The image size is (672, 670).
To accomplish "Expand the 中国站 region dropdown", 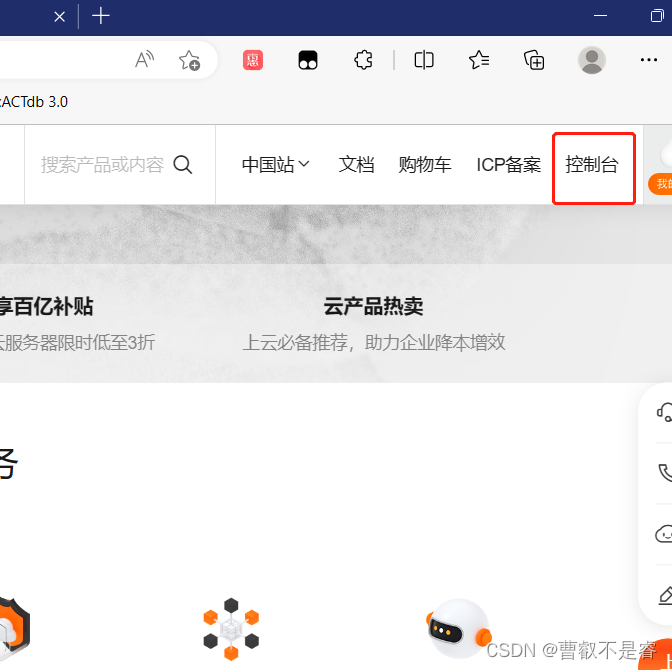I will (x=275, y=165).
